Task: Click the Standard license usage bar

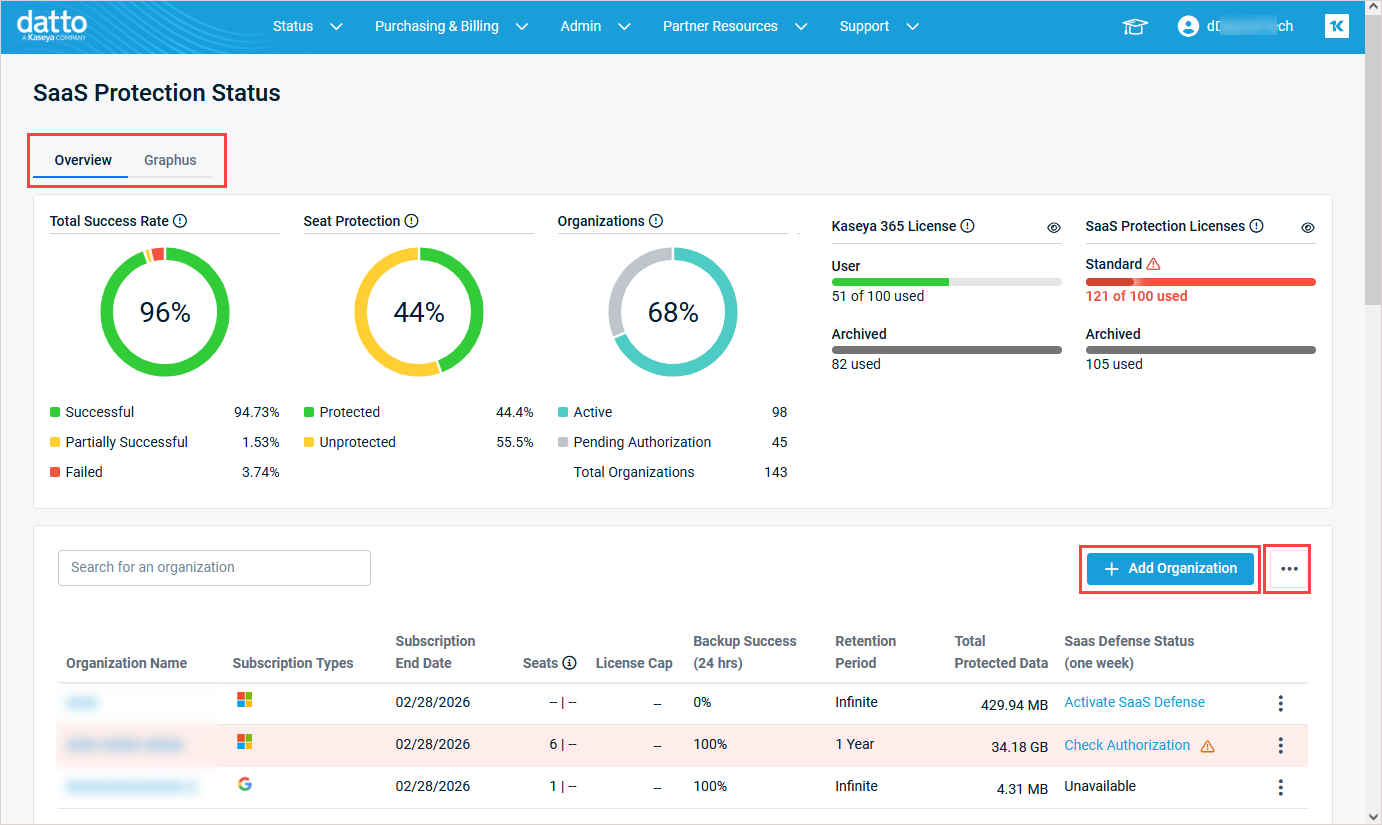Action: point(1200,282)
